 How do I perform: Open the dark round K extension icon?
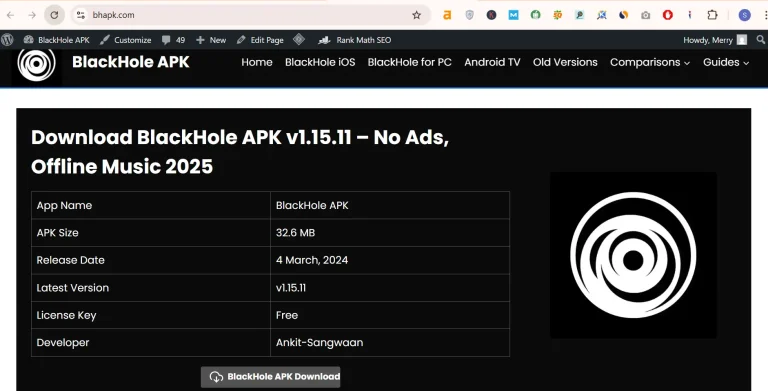[491, 15]
